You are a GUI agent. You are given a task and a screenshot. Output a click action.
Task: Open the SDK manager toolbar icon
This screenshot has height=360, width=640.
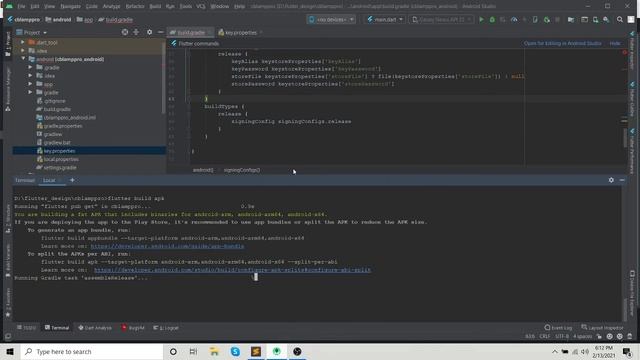point(606,20)
